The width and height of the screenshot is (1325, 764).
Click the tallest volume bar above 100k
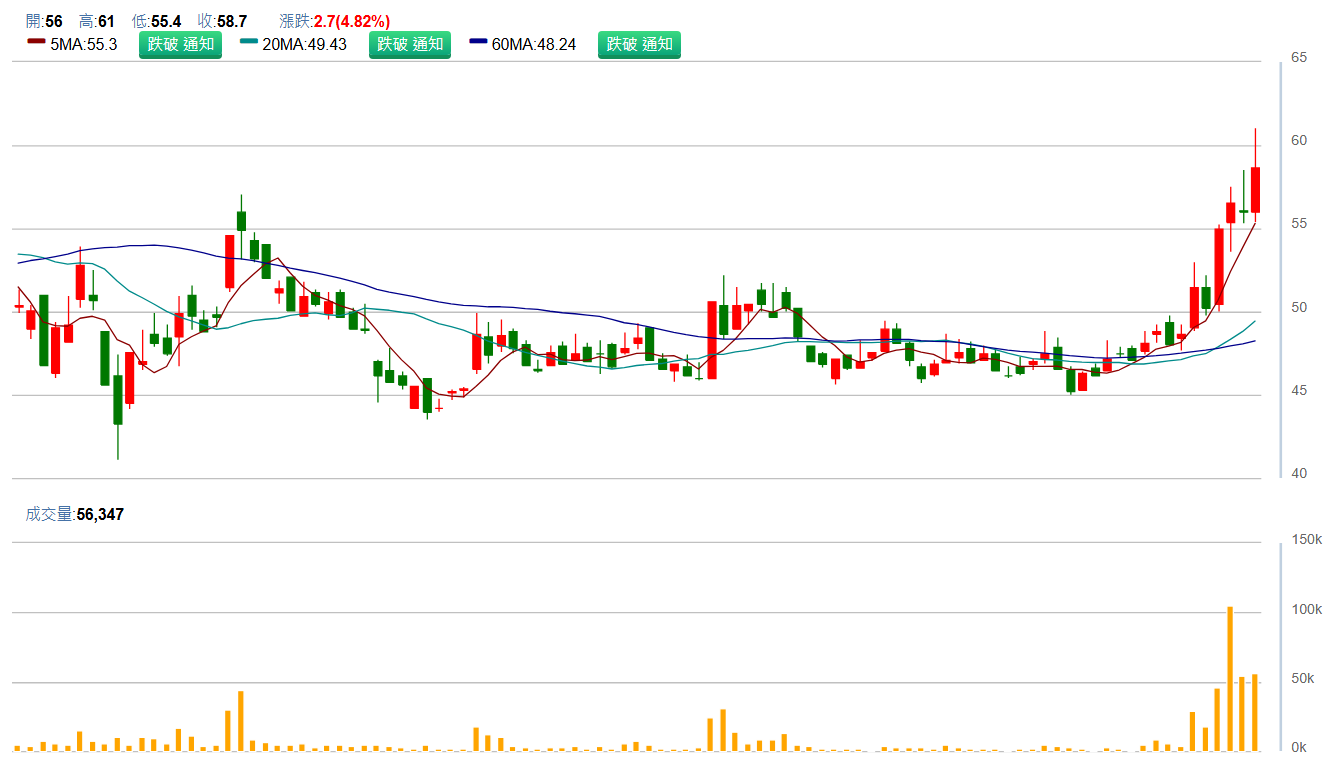(x=1230, y=678)
